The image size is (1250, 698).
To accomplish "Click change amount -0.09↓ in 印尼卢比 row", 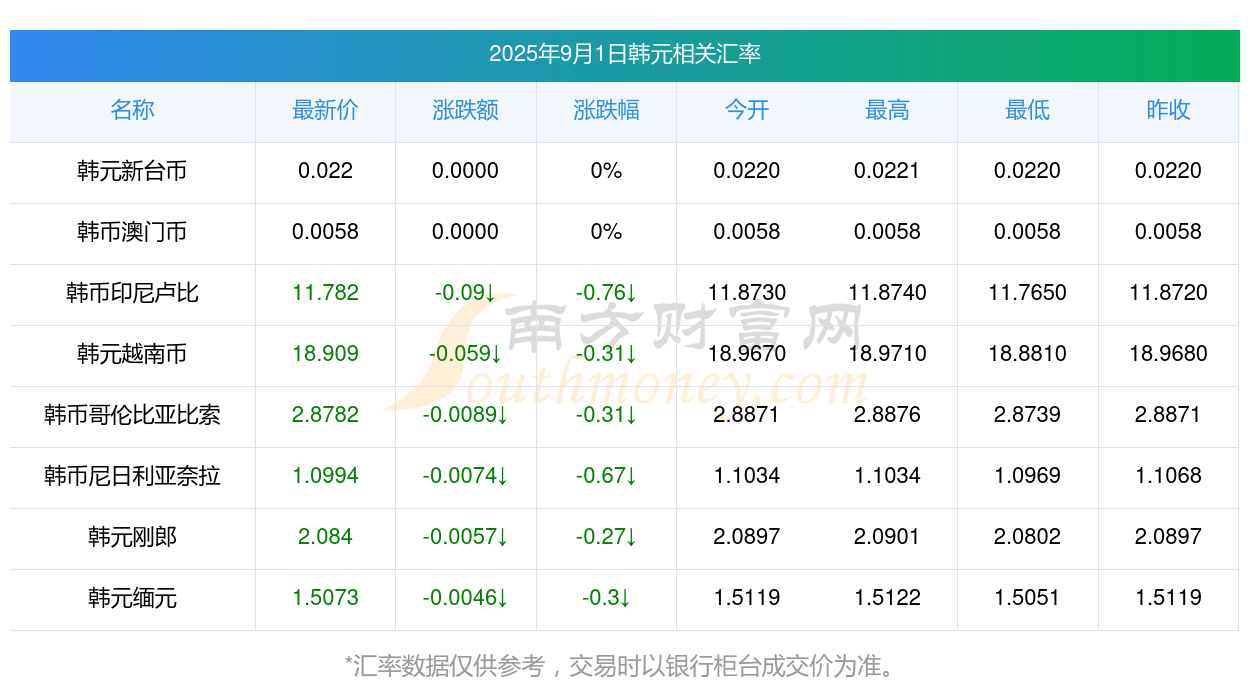I will pos(466,293).
